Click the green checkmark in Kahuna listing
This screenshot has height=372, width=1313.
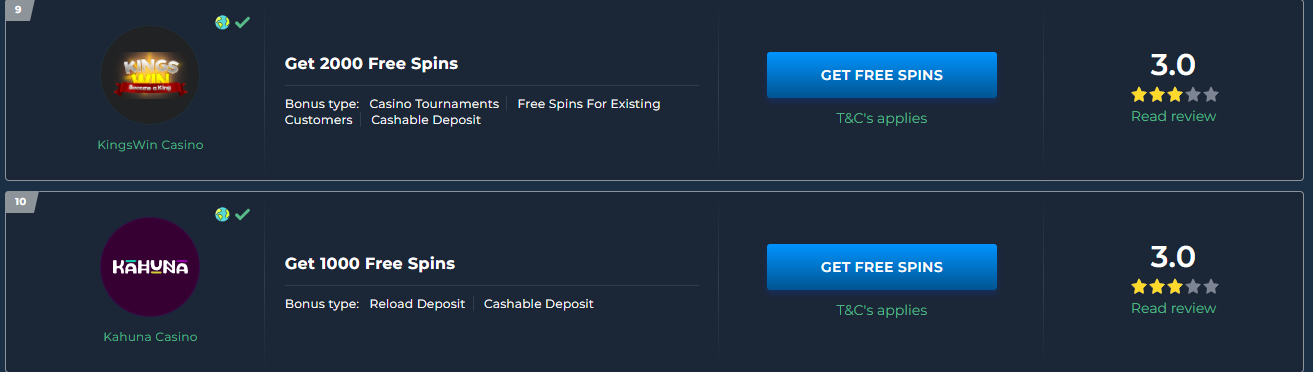243,214
